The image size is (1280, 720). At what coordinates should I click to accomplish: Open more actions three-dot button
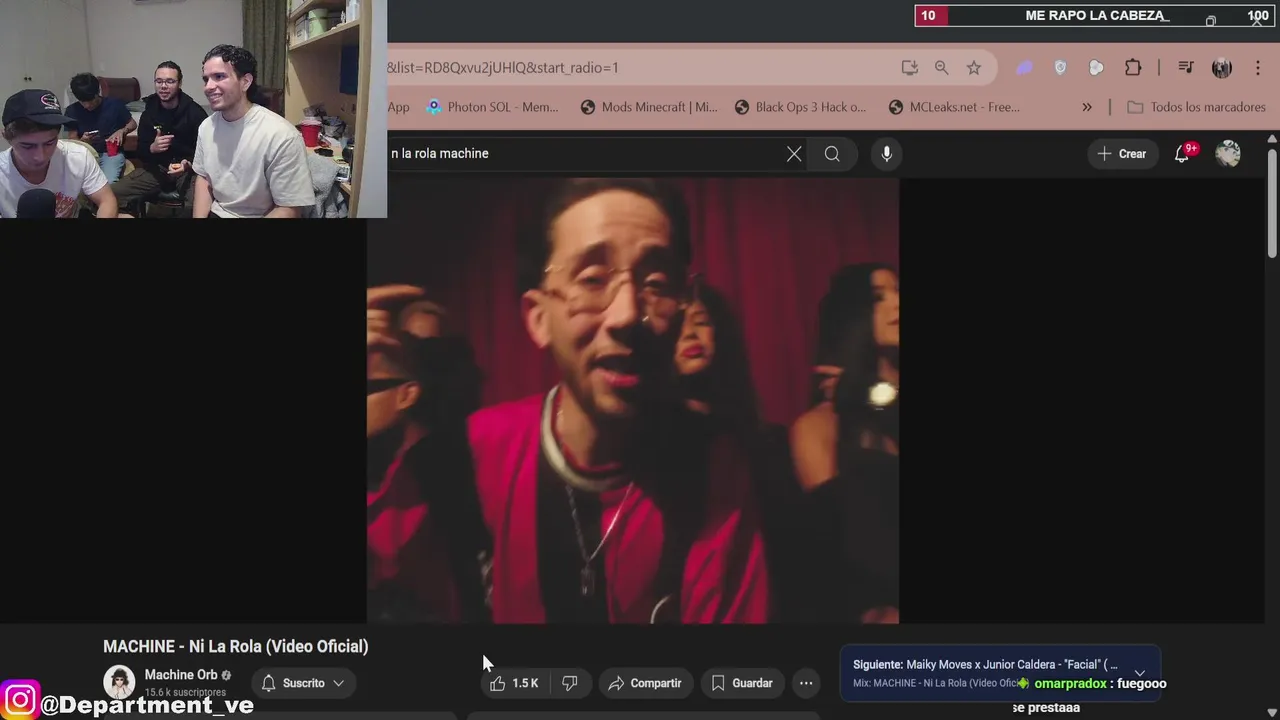(x=806, y=683)
